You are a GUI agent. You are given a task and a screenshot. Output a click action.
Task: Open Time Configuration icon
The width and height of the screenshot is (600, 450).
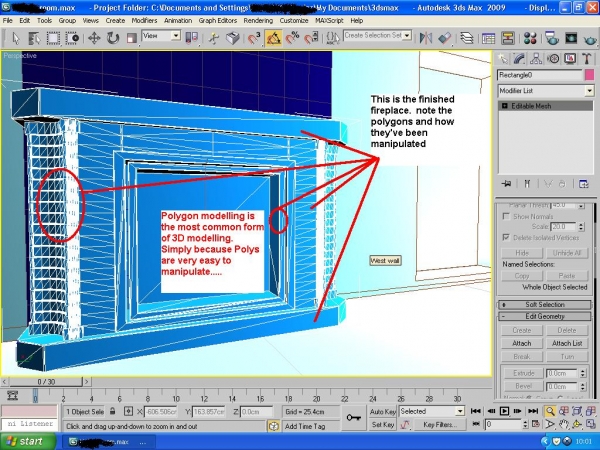[536, 424]
